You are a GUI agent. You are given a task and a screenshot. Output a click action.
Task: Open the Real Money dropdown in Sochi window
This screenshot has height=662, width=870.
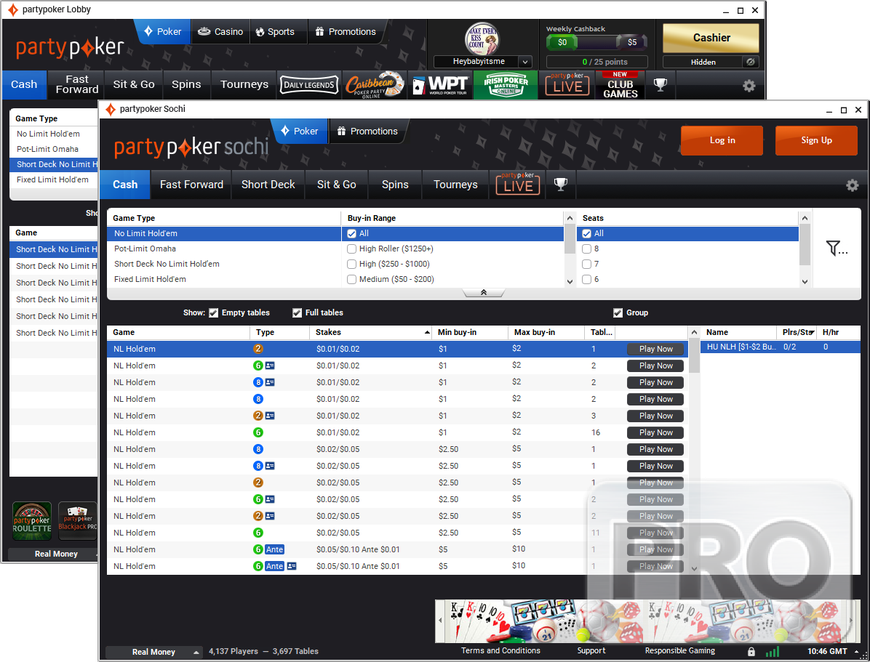(153, 652)
